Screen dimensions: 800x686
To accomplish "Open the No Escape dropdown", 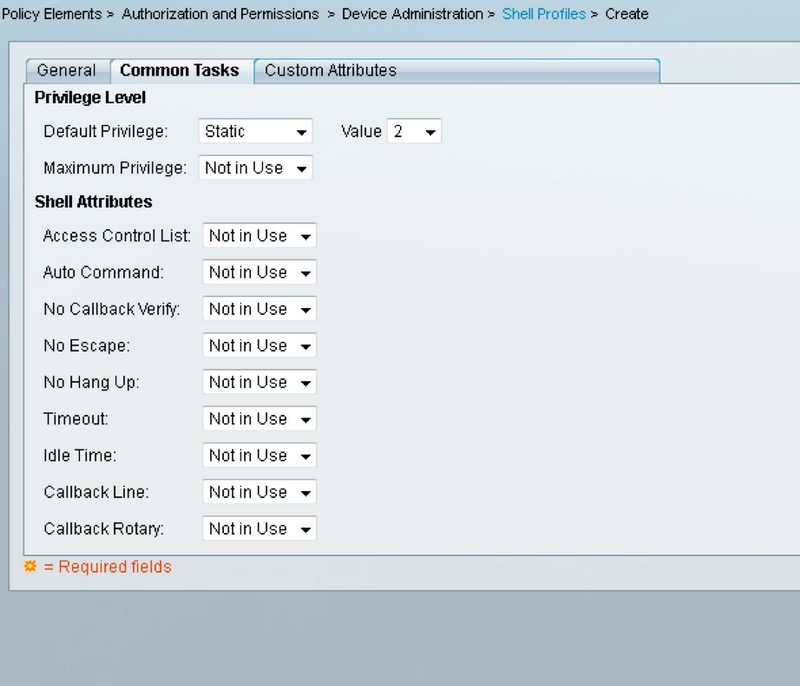I will 259,346.
